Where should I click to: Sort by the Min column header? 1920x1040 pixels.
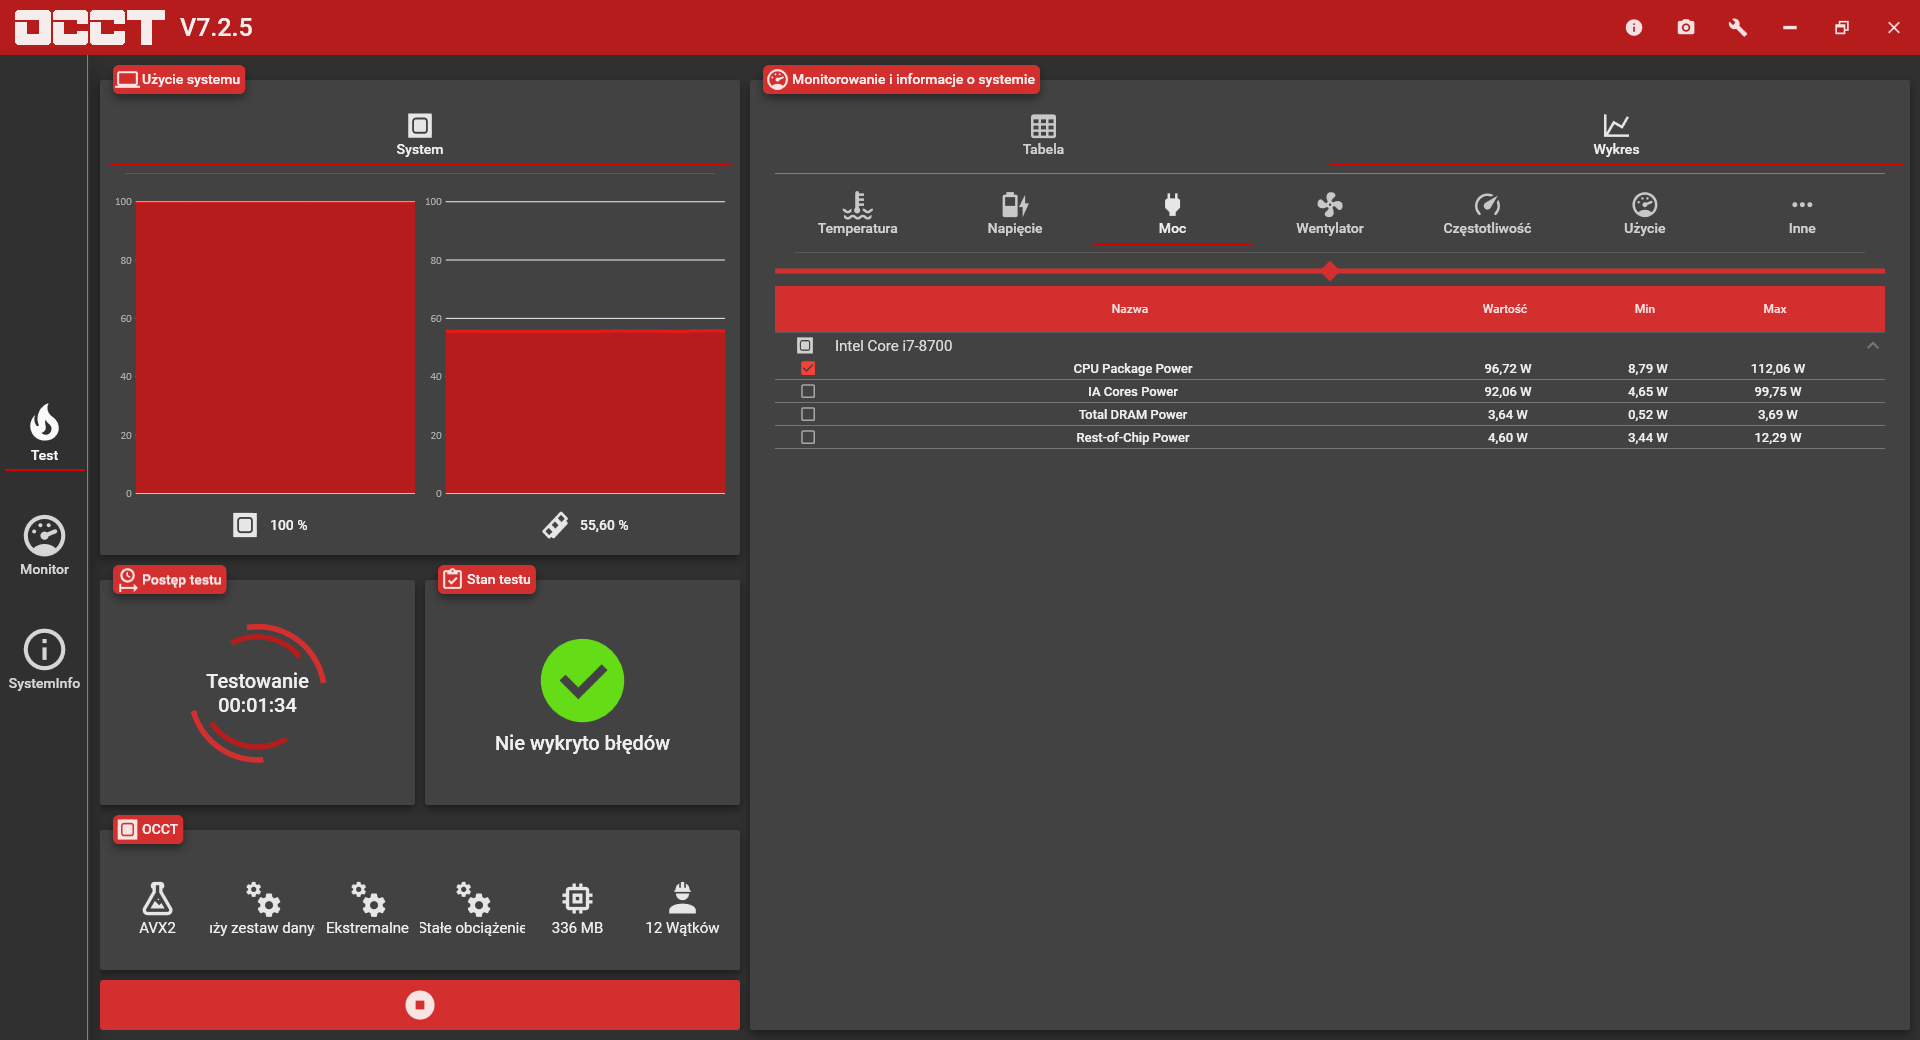[1644, 309]
